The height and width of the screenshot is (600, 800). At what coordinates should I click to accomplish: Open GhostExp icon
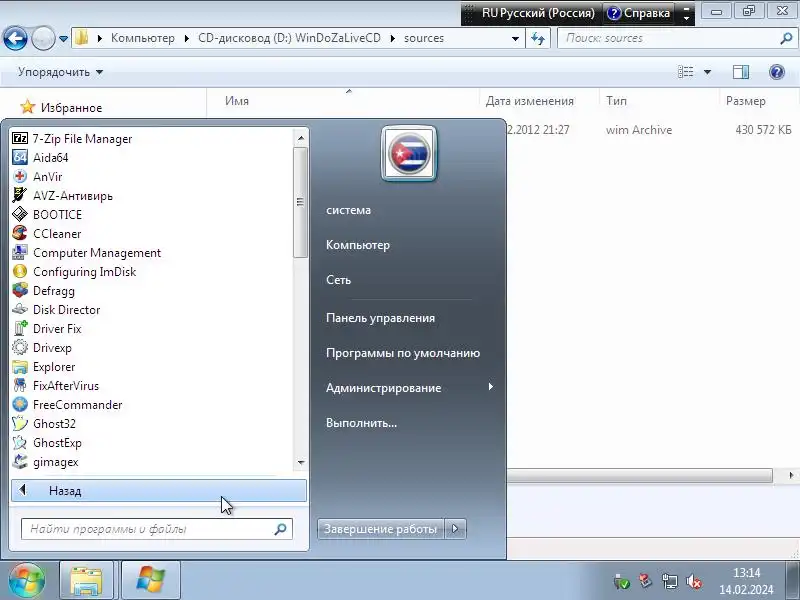click(20, 443)
